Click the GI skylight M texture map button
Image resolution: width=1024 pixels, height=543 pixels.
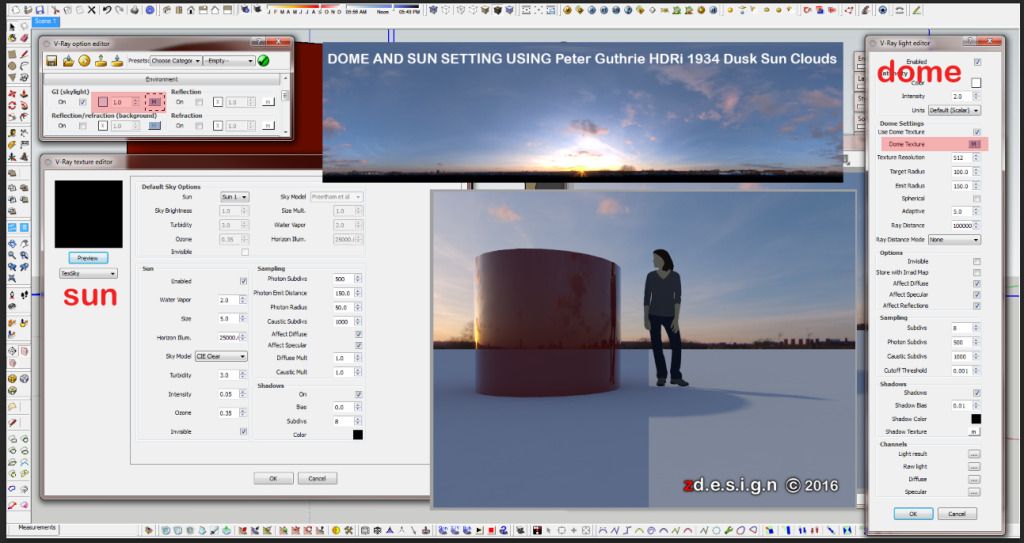pyautogui.click(x=154, y=101)
